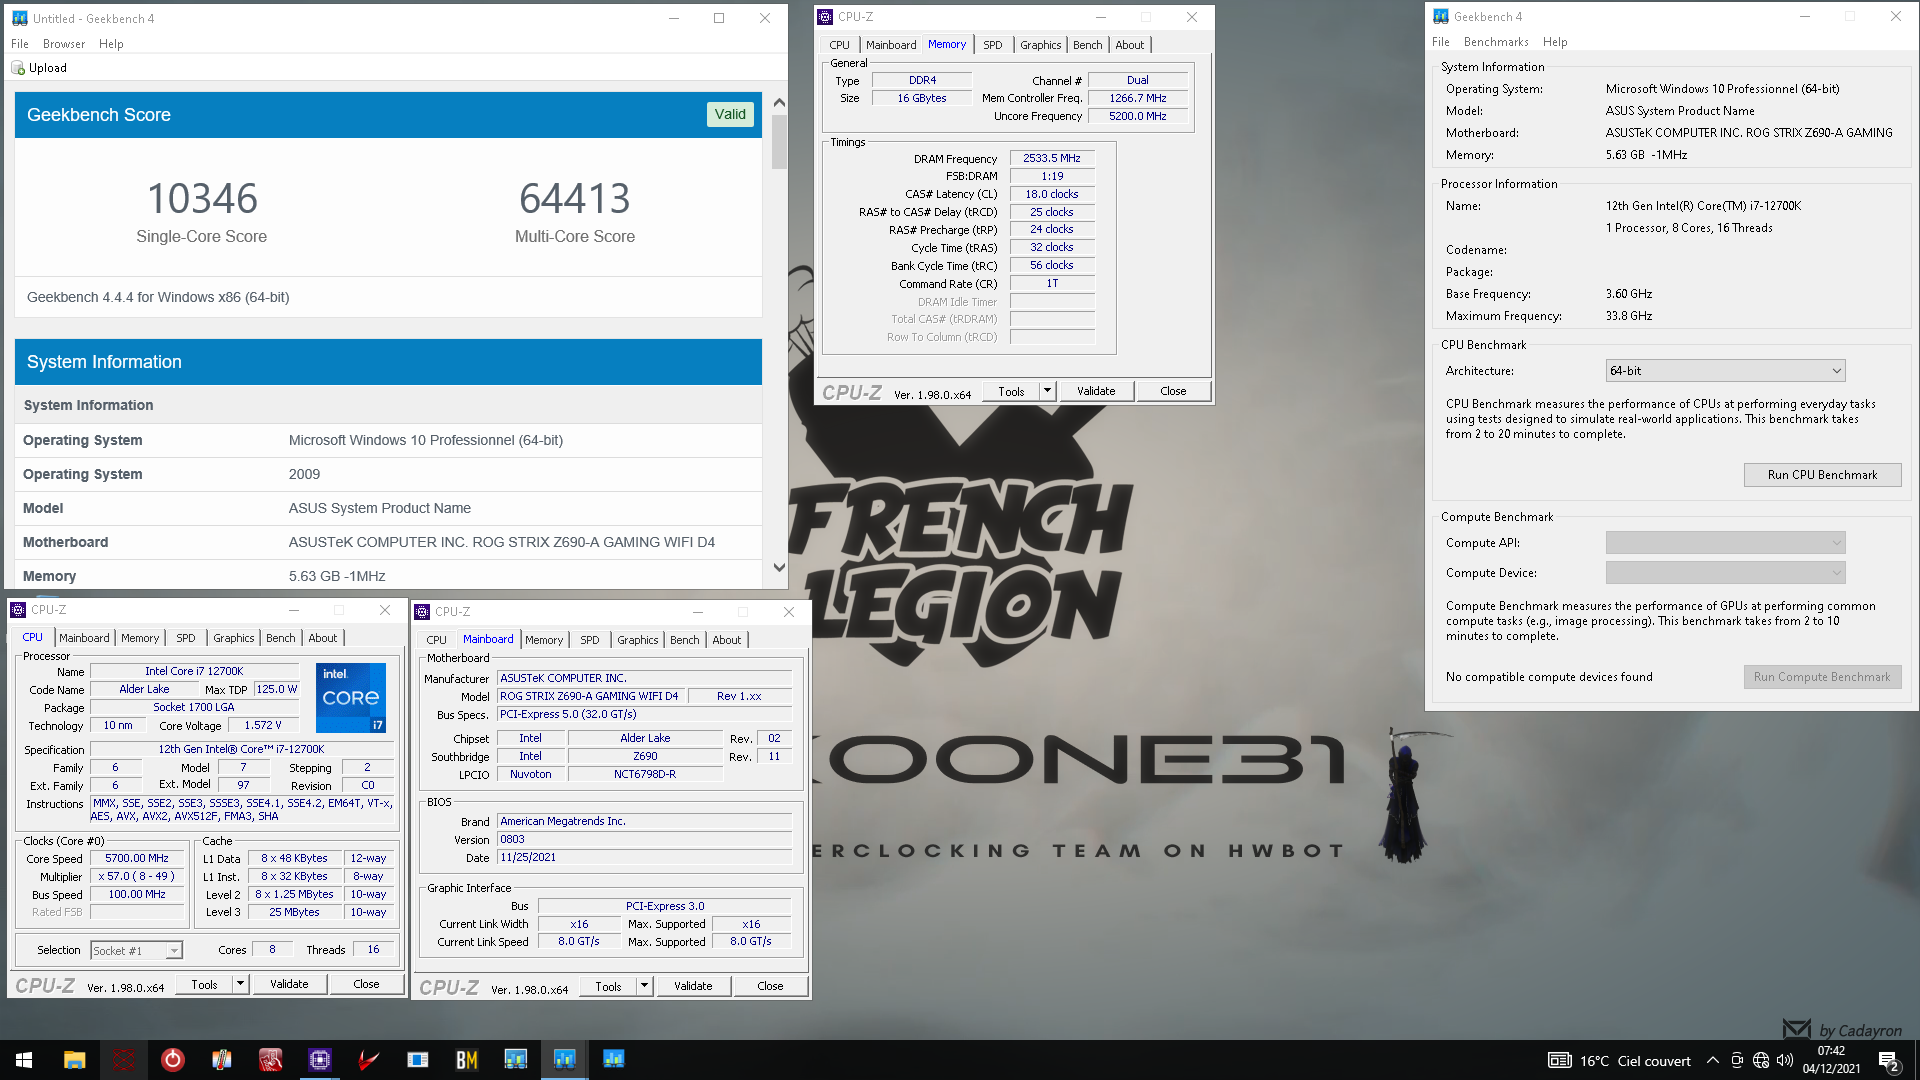The height and width of the screenshot is (1080, 1920).
Task: Switch to Bench tab in CPU-Z processor window
Action: point(281,638)
